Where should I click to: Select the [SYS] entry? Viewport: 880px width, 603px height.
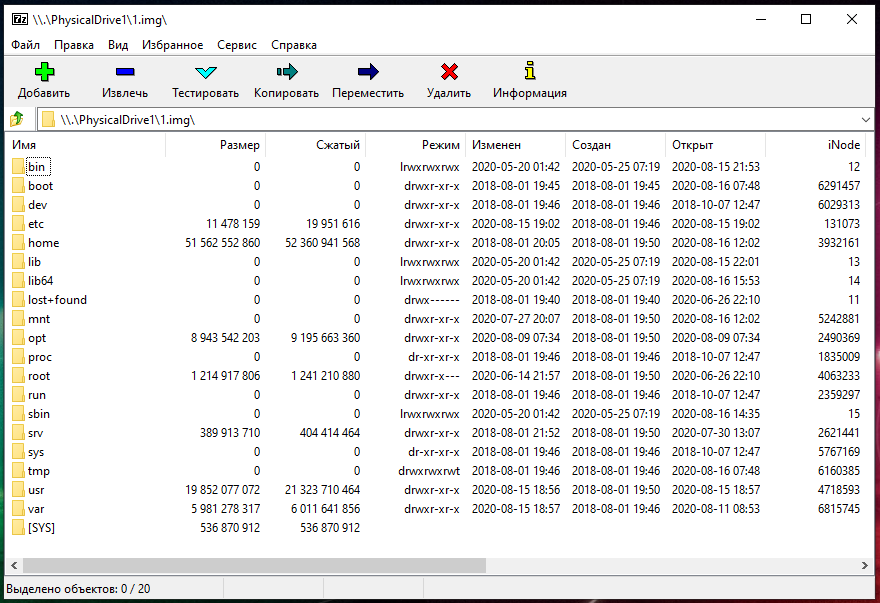coord(41,528)
